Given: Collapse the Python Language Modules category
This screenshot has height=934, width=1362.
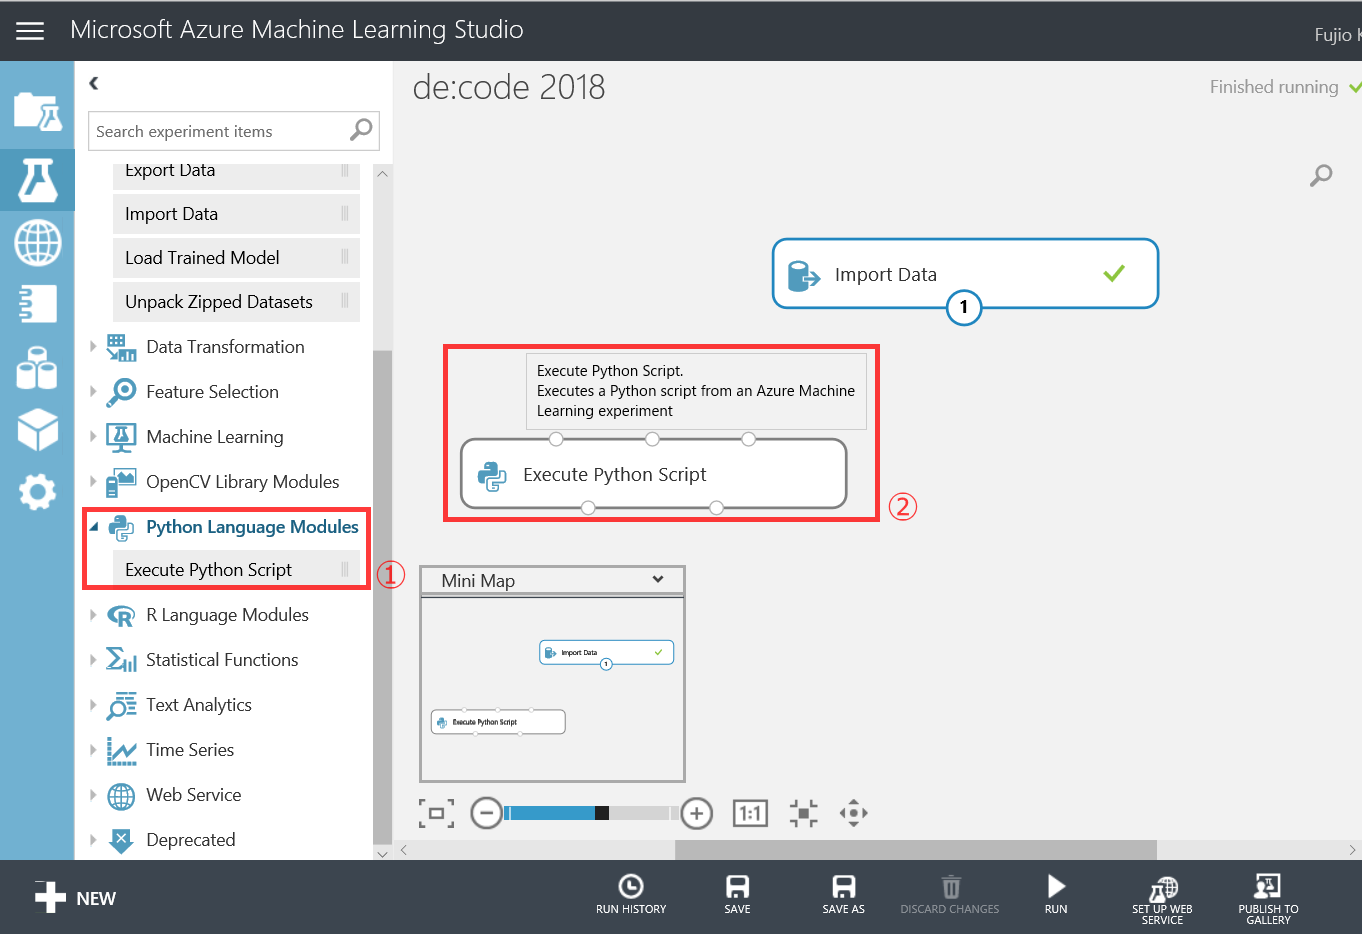Looking at the screenshot, I should click(94, 527).
